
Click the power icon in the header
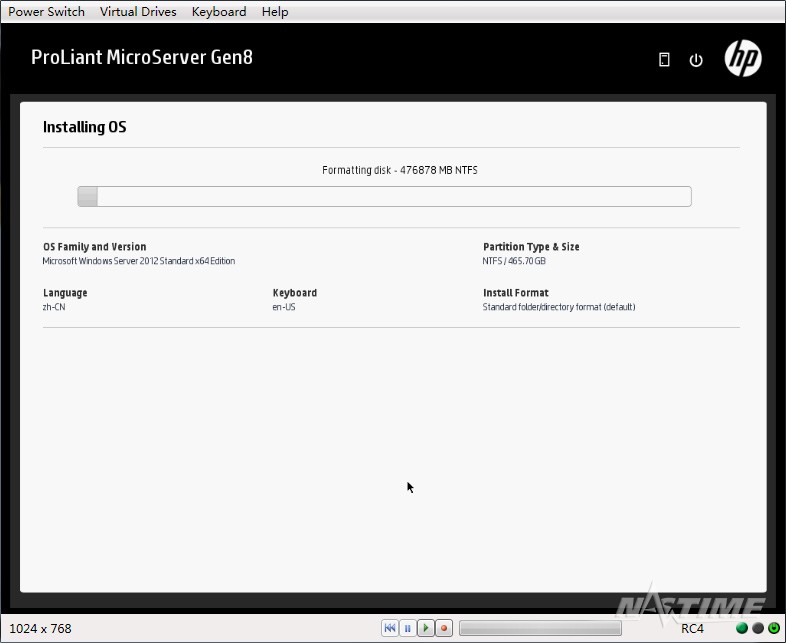pyautogui.click(x=696, y=60)
